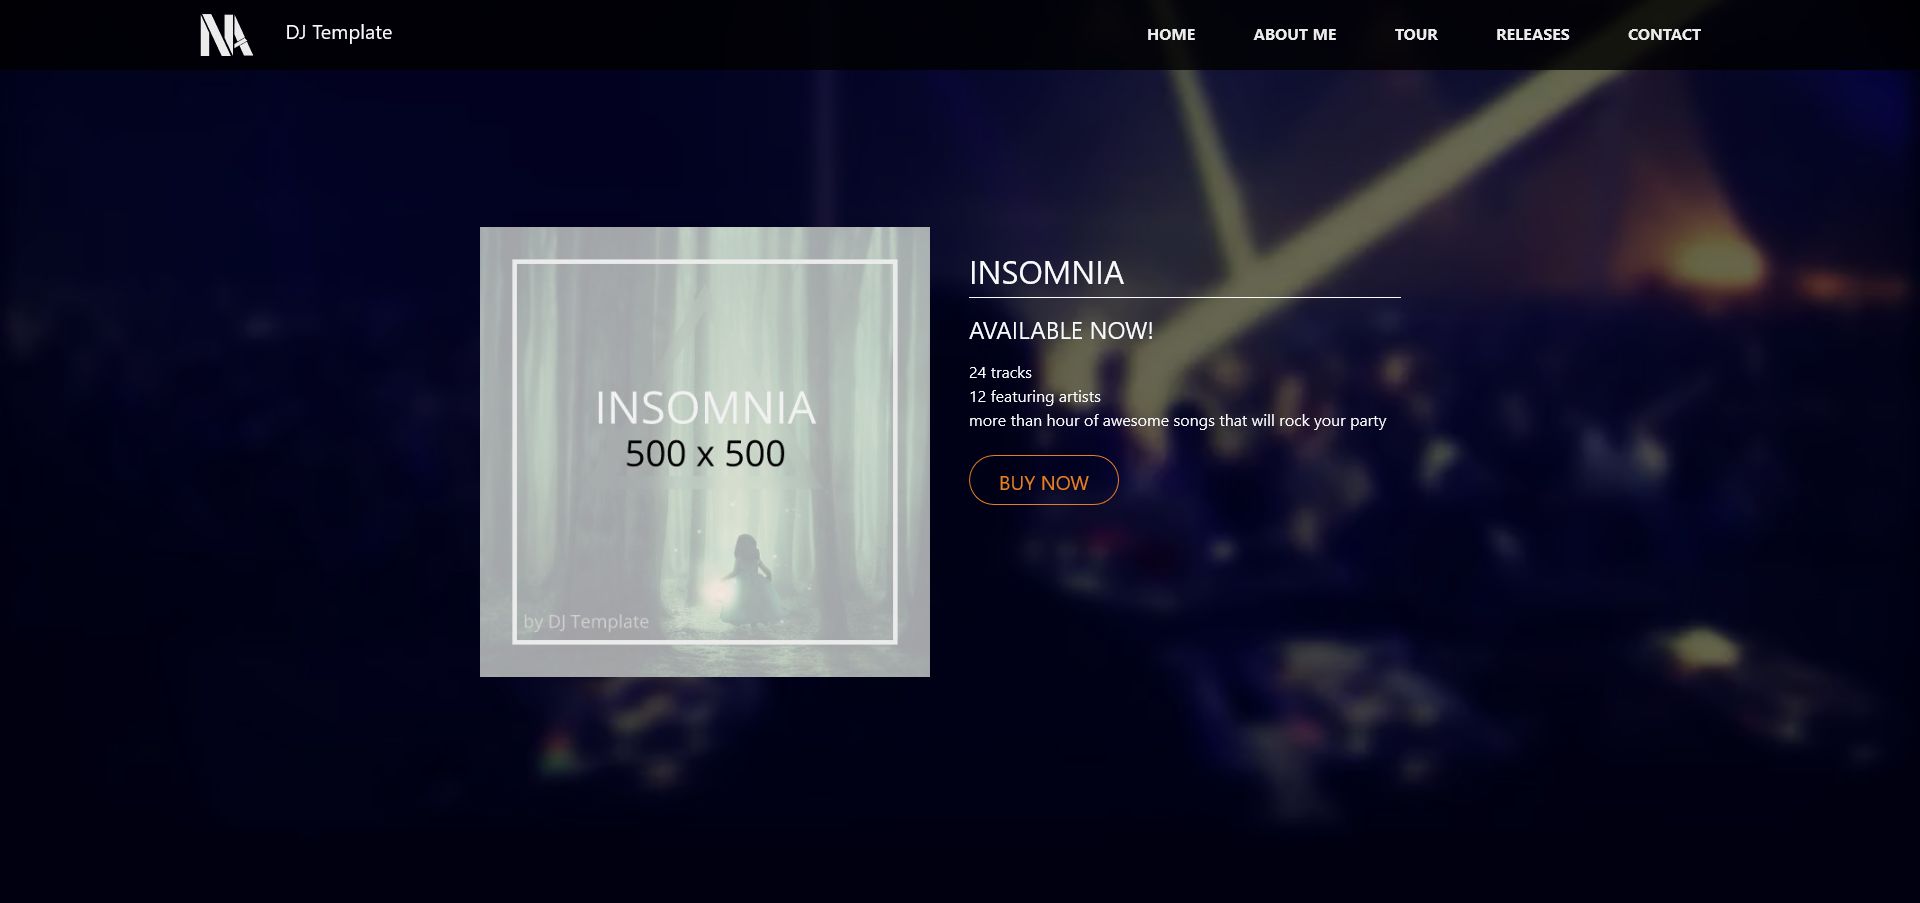Navigate to the TOUR page
This screenshot has width=1920, height=903.
click(x=1416, y=34)
